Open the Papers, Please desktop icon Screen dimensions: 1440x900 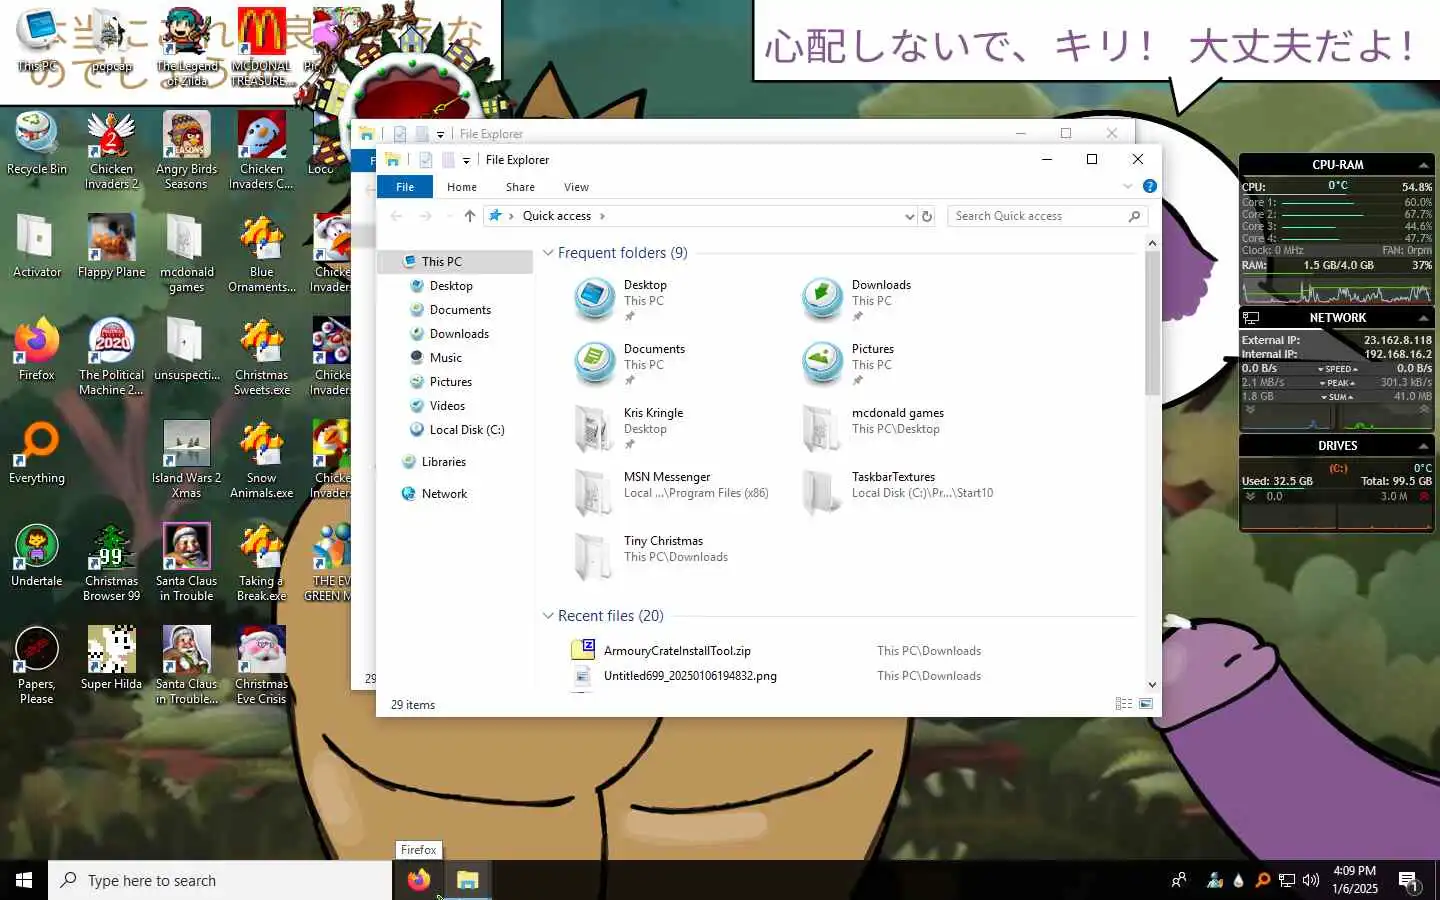pos(37,665)
